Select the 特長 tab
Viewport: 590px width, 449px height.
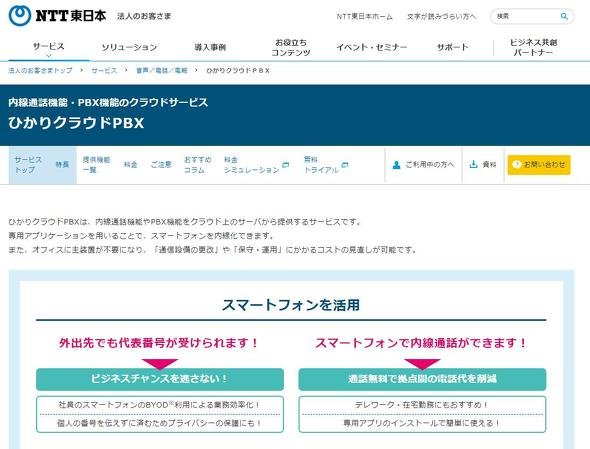(62, 164)
